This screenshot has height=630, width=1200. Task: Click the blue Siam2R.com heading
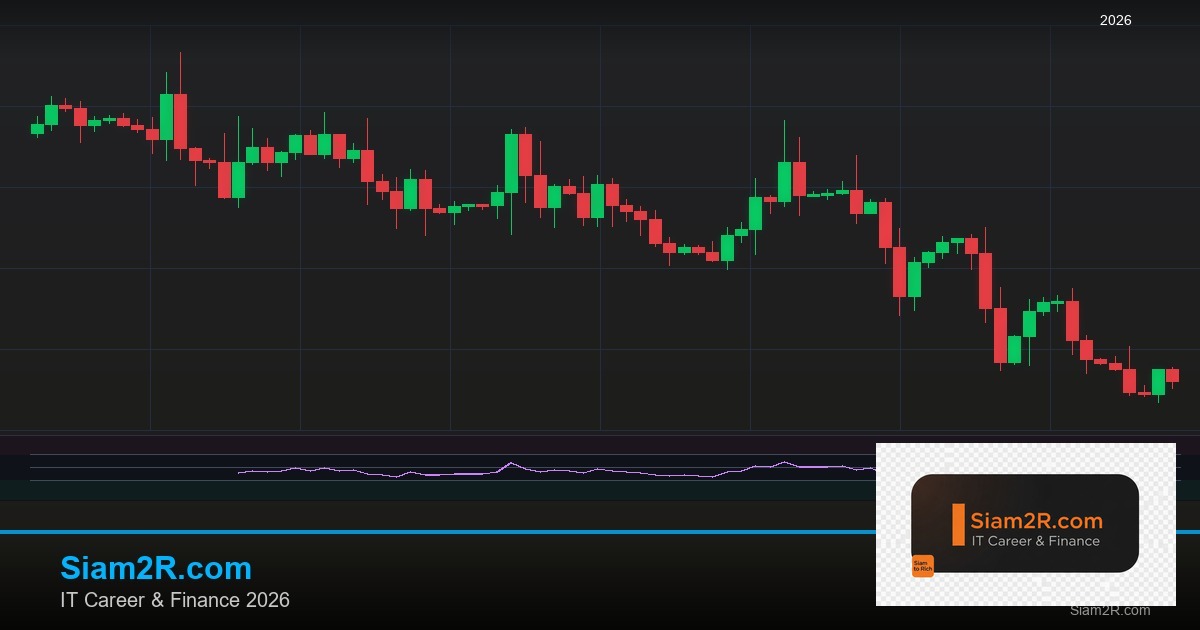tap(156, 568)
